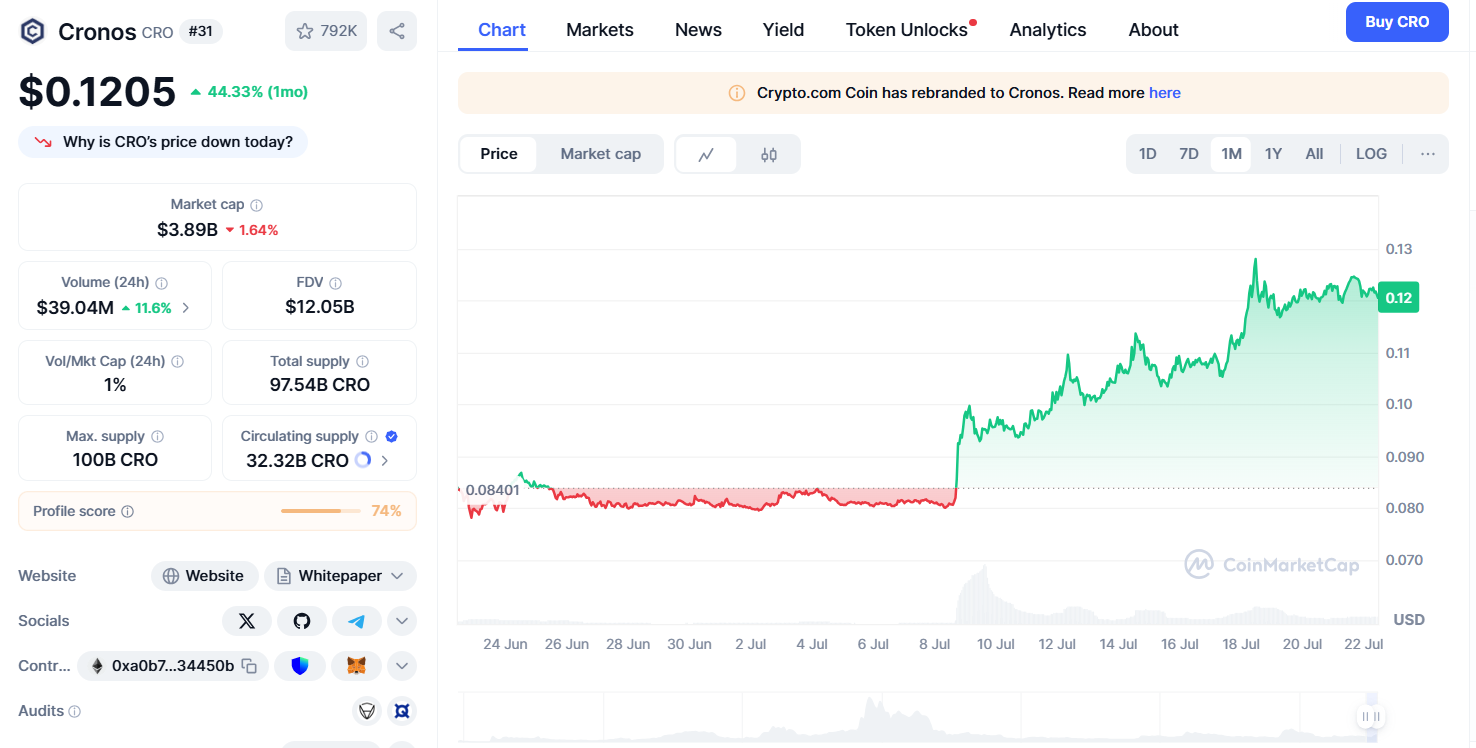The width and height of the screenshot is (1476, 748).
Task: Open first audit provider shield icon
Action: click(x=367, y=711)
